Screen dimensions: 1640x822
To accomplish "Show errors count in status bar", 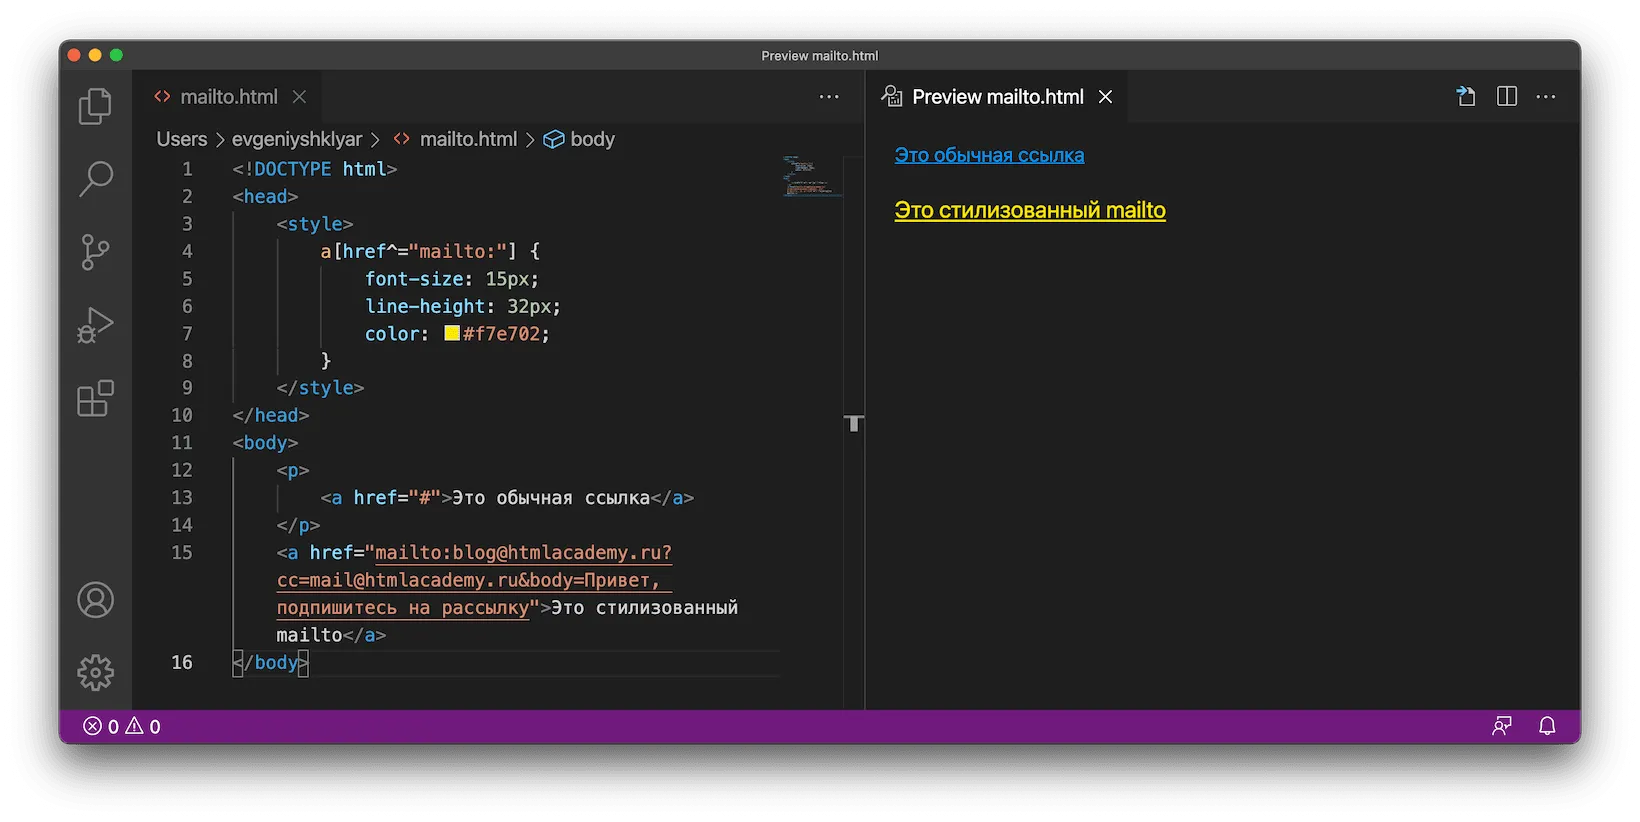I will pos(101,726).
